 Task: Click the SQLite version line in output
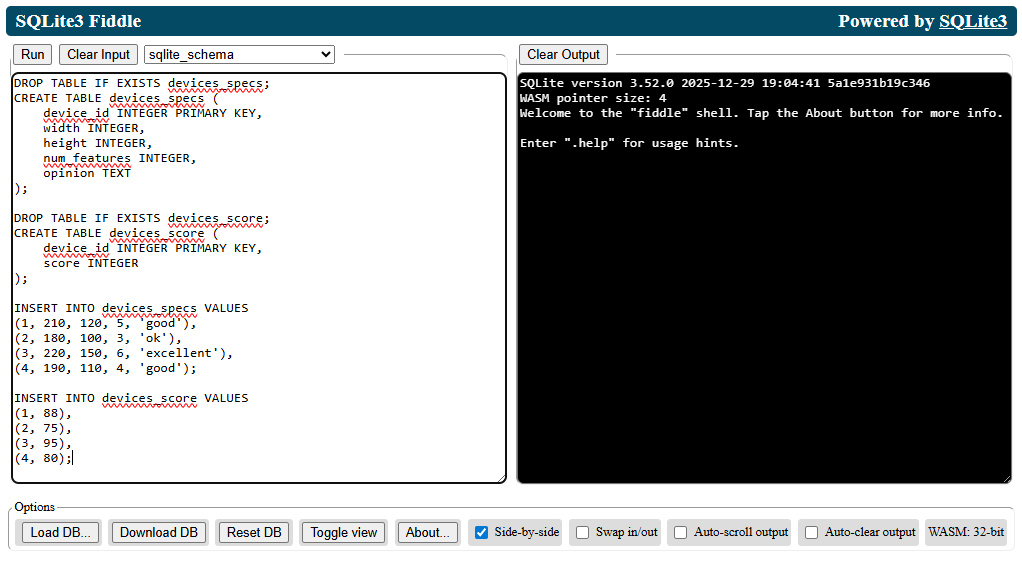(725, 83)
